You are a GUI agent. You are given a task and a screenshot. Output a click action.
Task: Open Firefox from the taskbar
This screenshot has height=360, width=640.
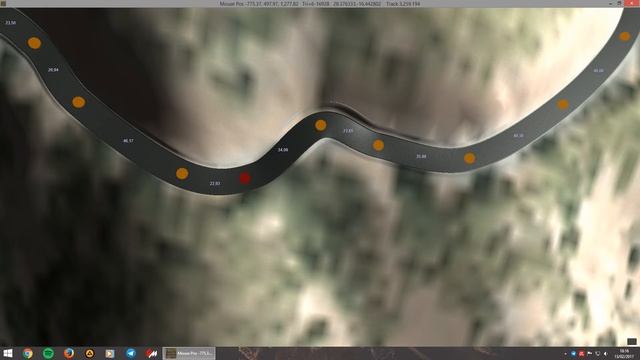coord(69,353)
